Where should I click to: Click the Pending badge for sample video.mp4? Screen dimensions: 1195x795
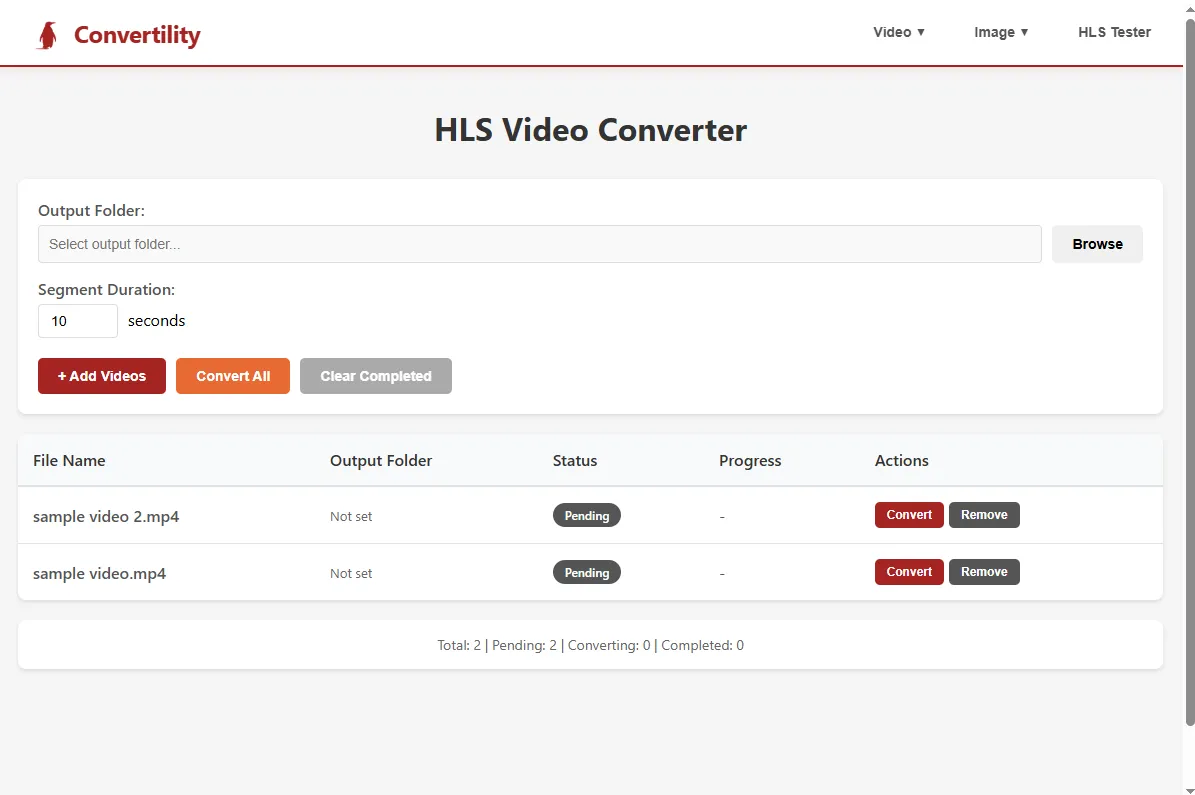click(586, 571)
